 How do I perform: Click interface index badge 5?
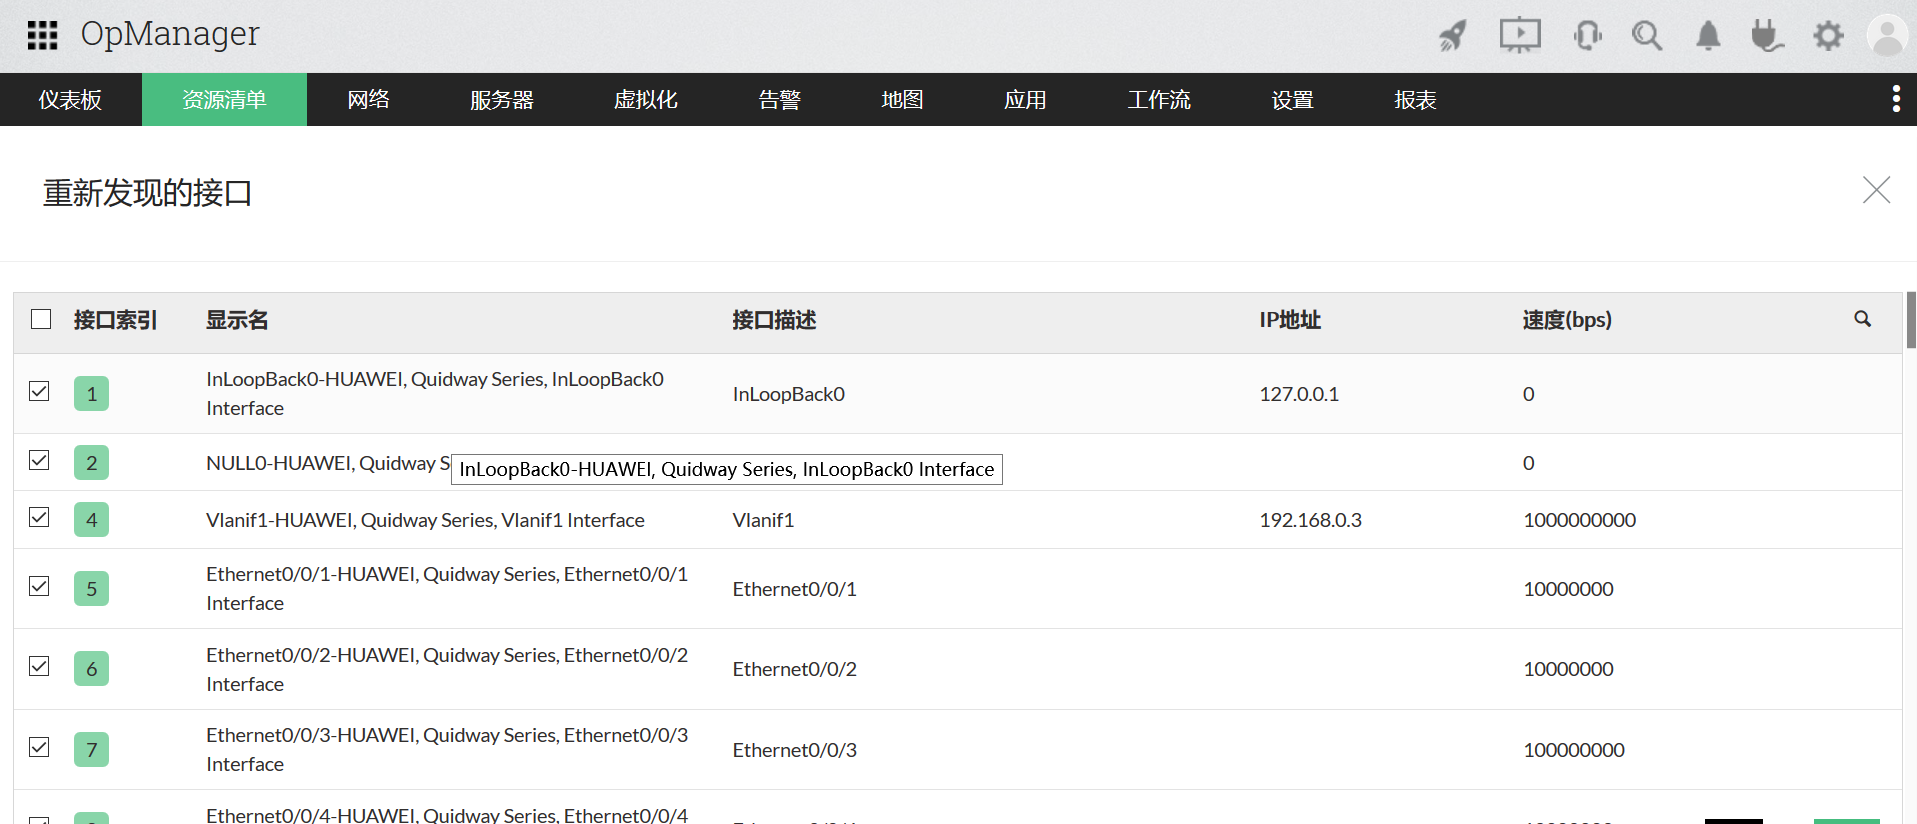pyautogui.click(x=91, y=588)
